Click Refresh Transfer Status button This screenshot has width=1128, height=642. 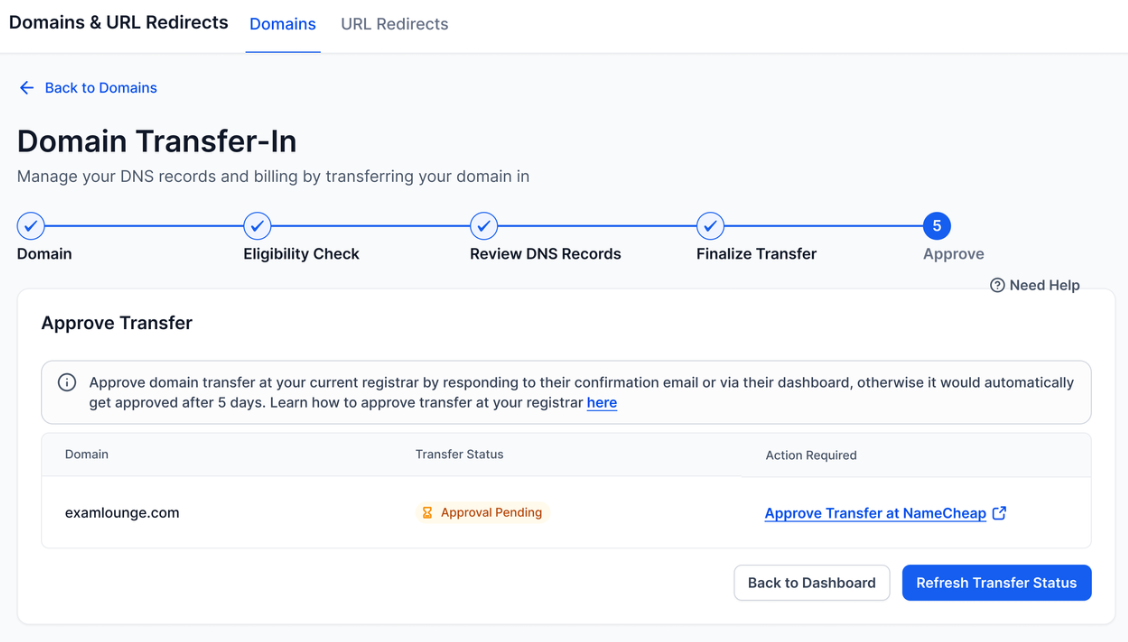[x=996, y=582]
